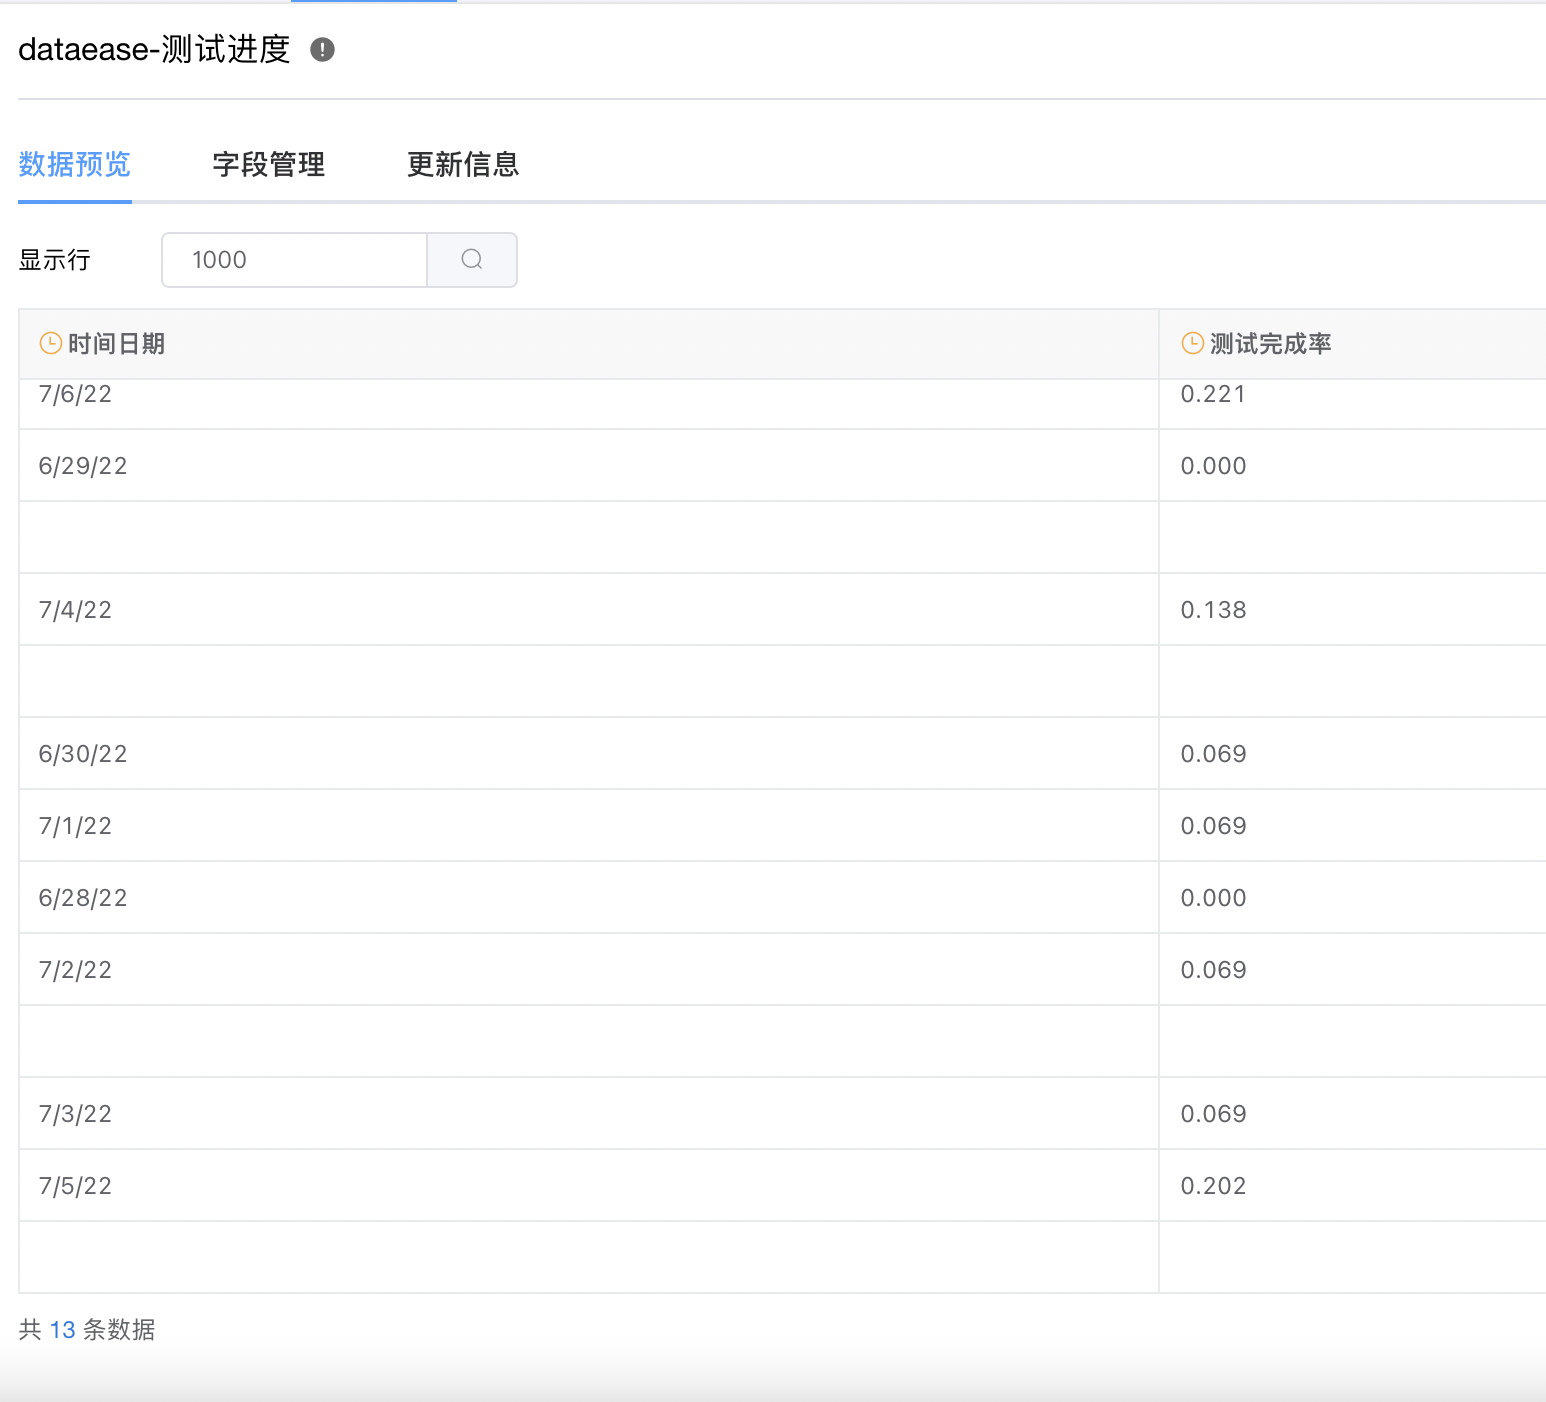Click the clock icon beside 测试完成率 header
This screenshot has width=1546, height=1402.
pos(1190,343)
